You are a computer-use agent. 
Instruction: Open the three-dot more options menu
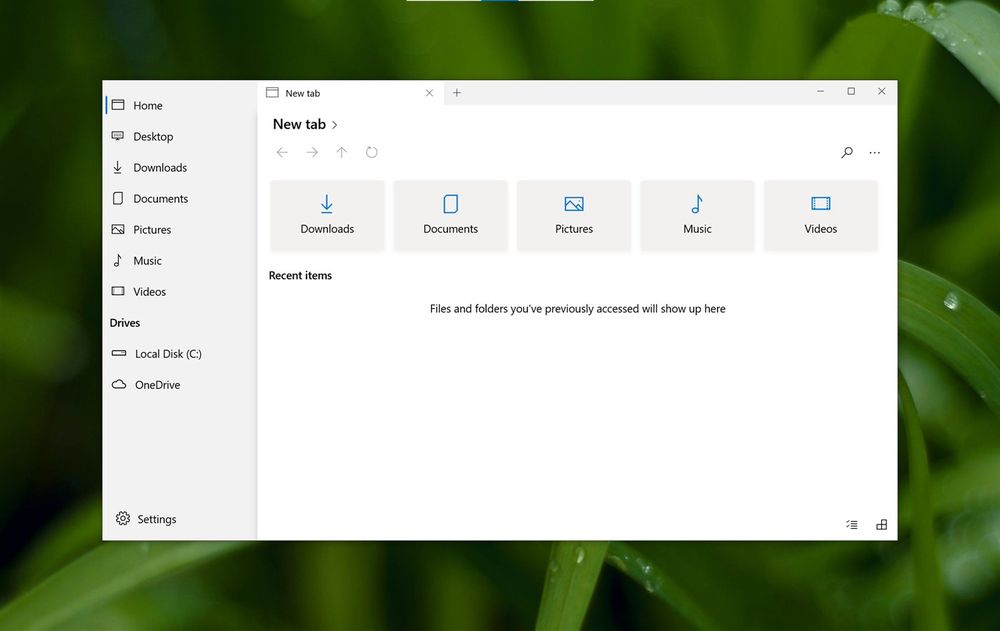(x=875, y=153)
